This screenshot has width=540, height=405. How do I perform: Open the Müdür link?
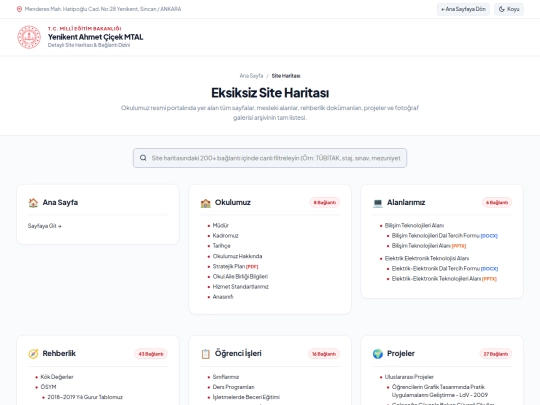(x=220, y=226)
